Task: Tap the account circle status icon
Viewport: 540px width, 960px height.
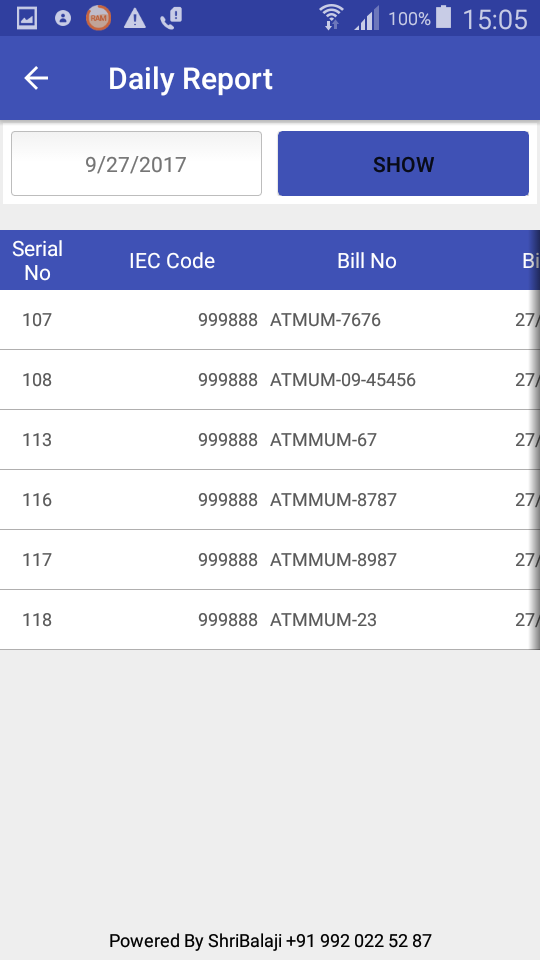Action: click(x=62, y=18)
